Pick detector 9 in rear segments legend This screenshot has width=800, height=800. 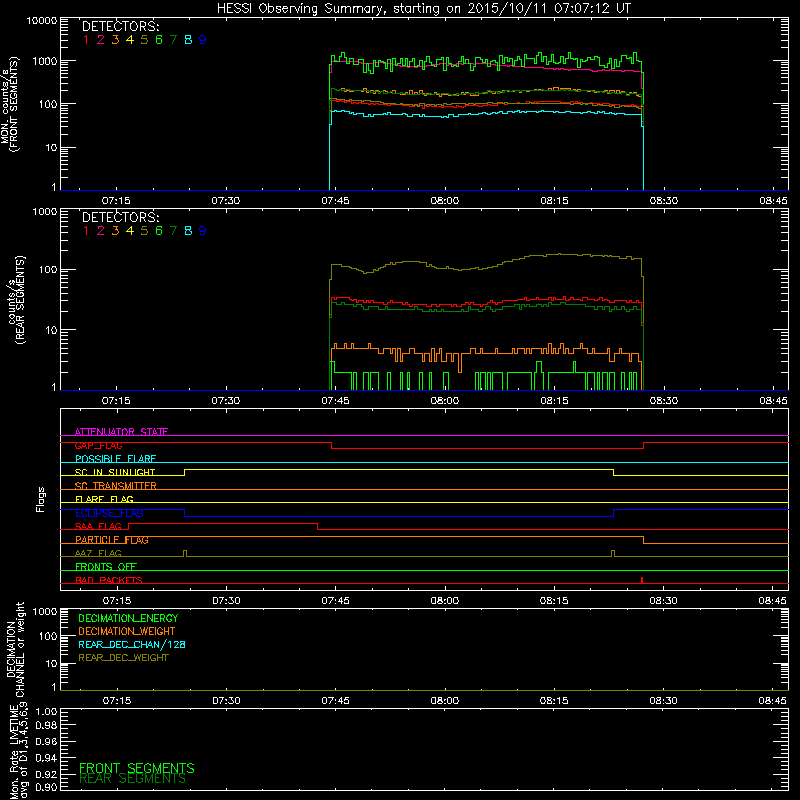203,231
